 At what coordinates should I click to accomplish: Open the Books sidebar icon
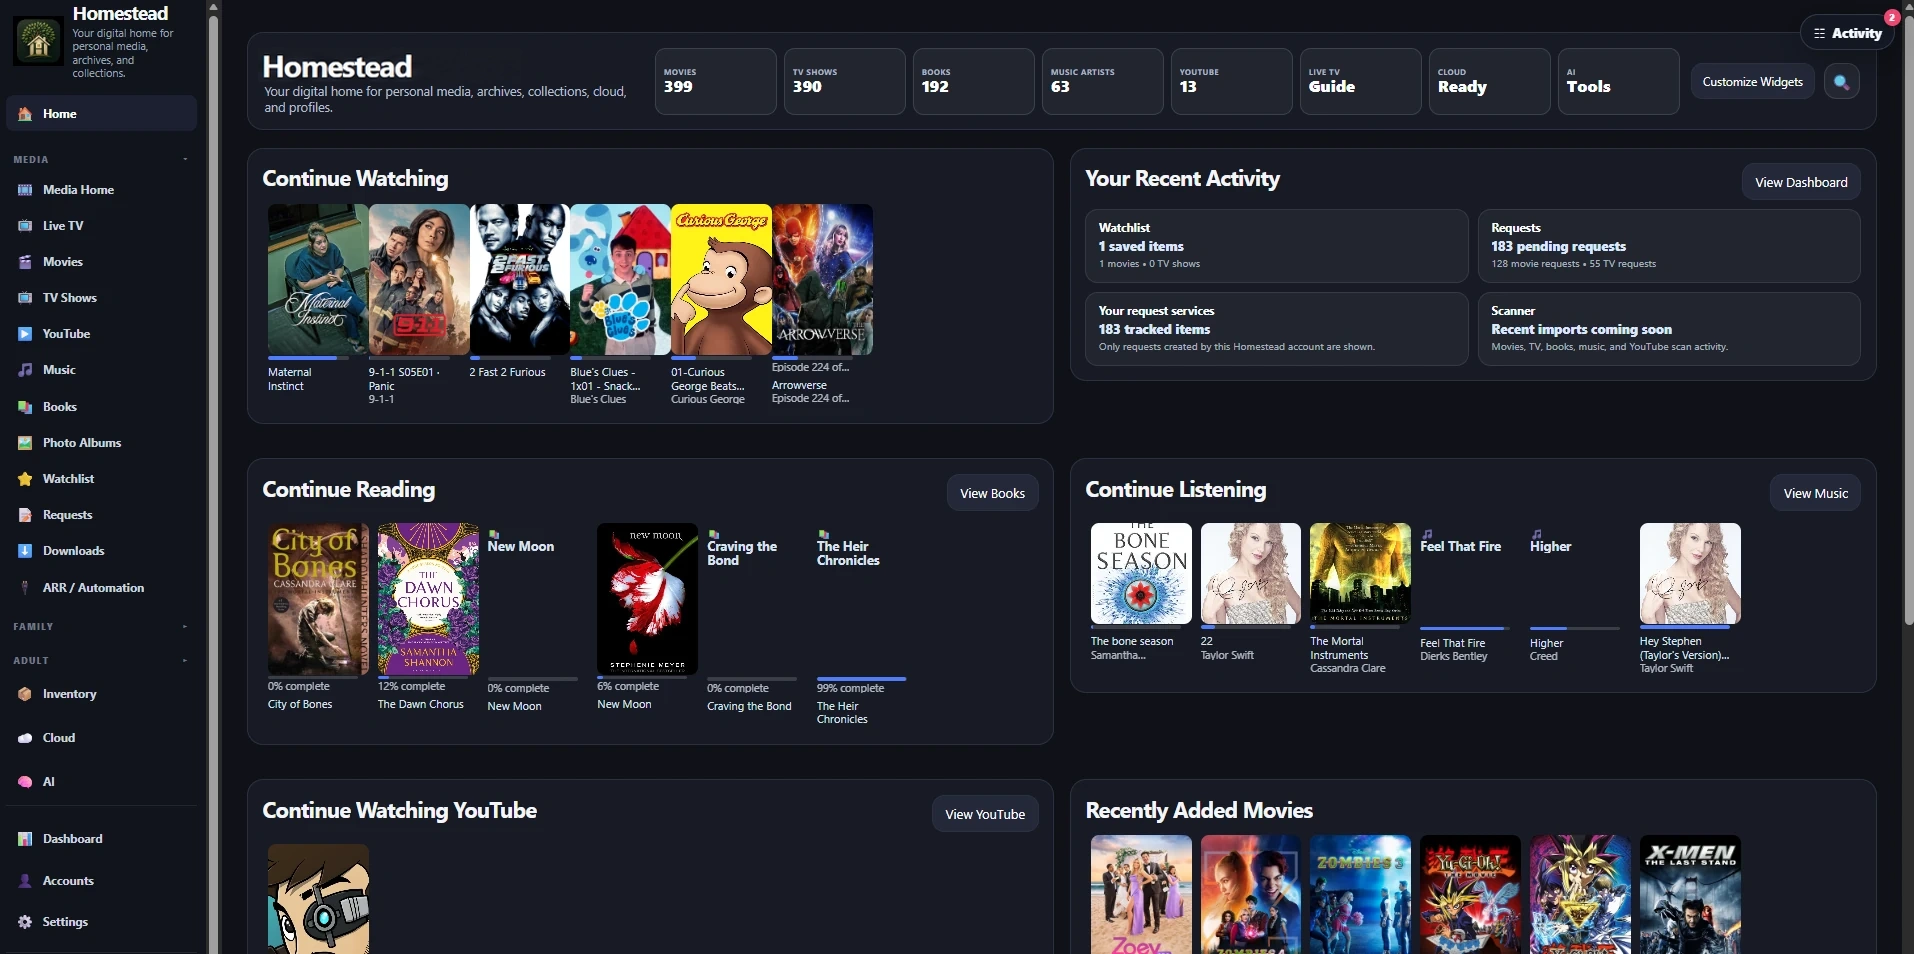tap(25, 407)
